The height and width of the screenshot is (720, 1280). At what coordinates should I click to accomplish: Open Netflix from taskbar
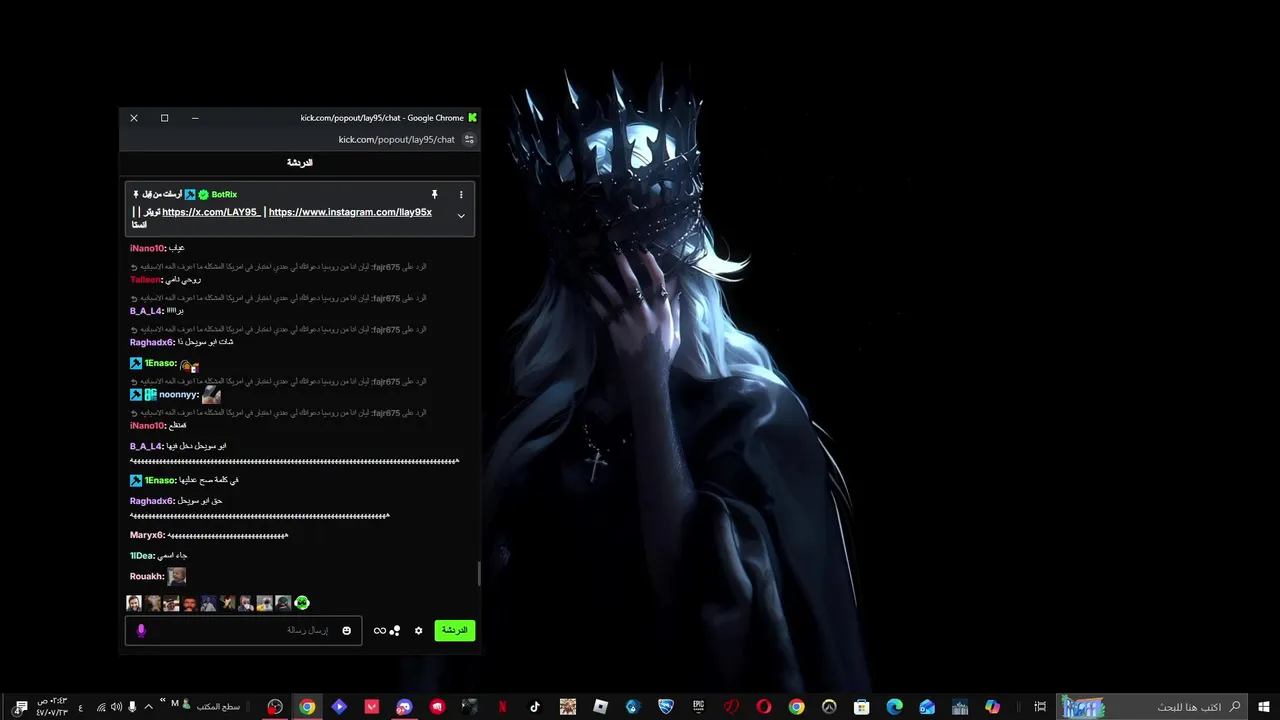[502, 707]
